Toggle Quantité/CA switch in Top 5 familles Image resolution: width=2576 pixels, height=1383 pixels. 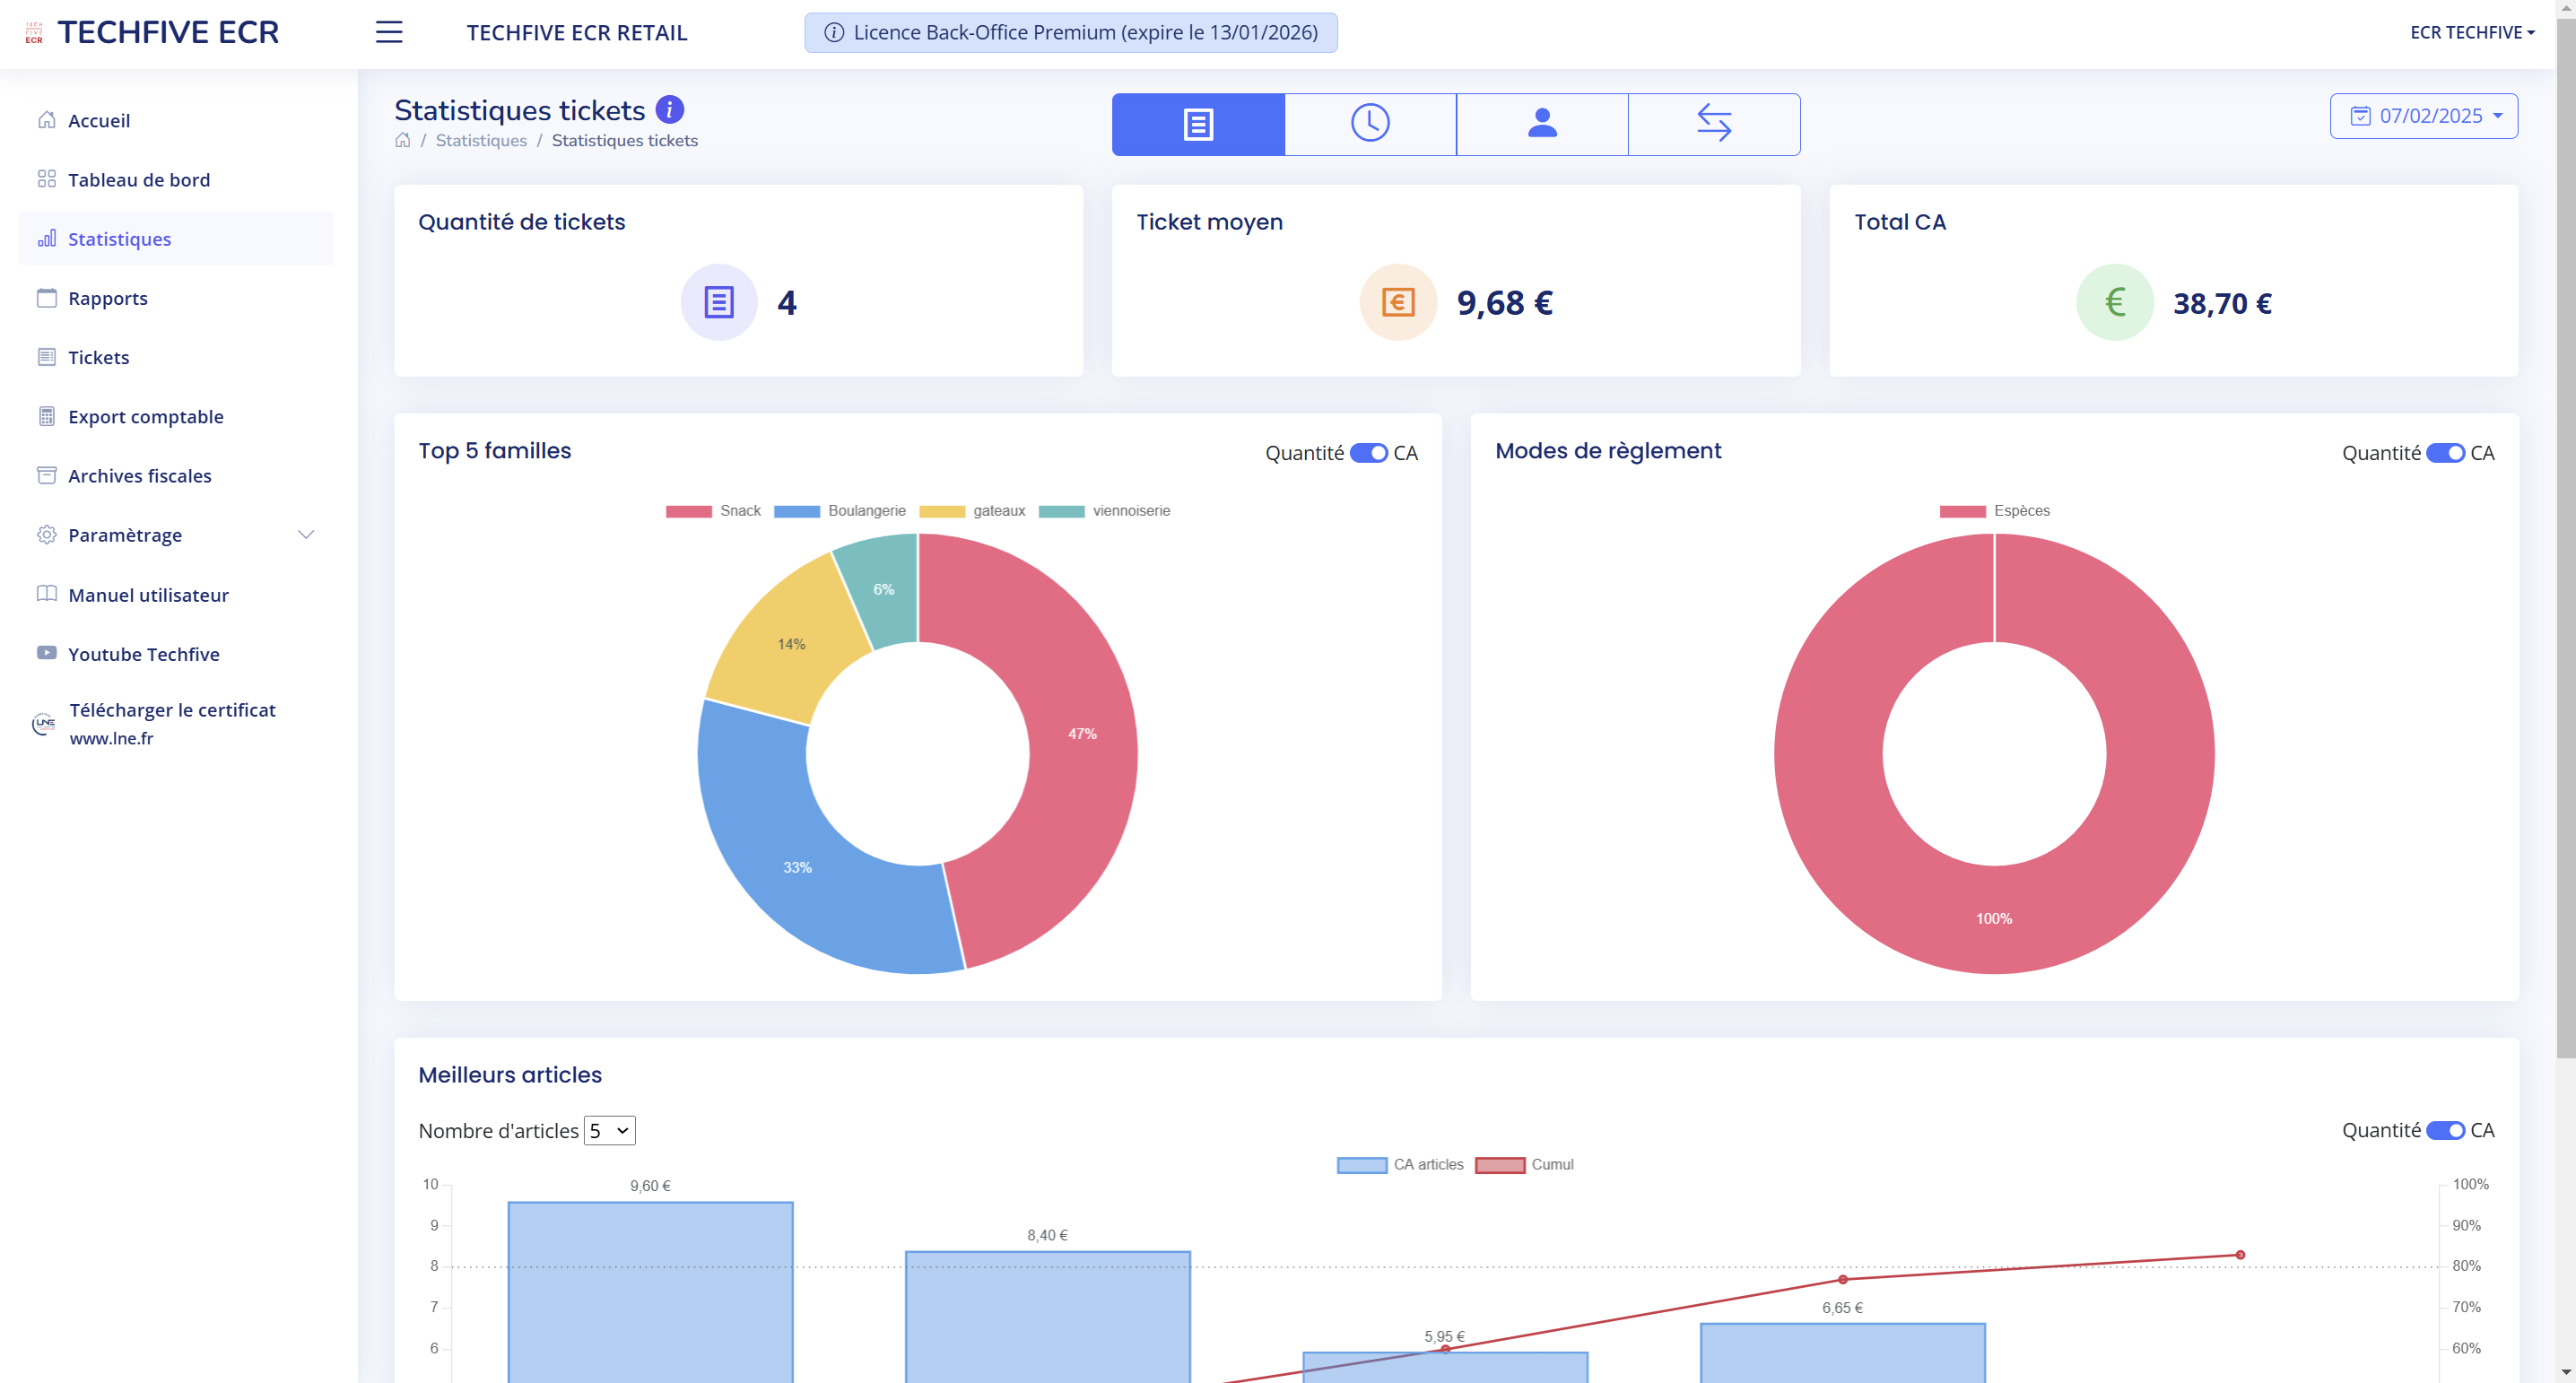click(1368, 453)
